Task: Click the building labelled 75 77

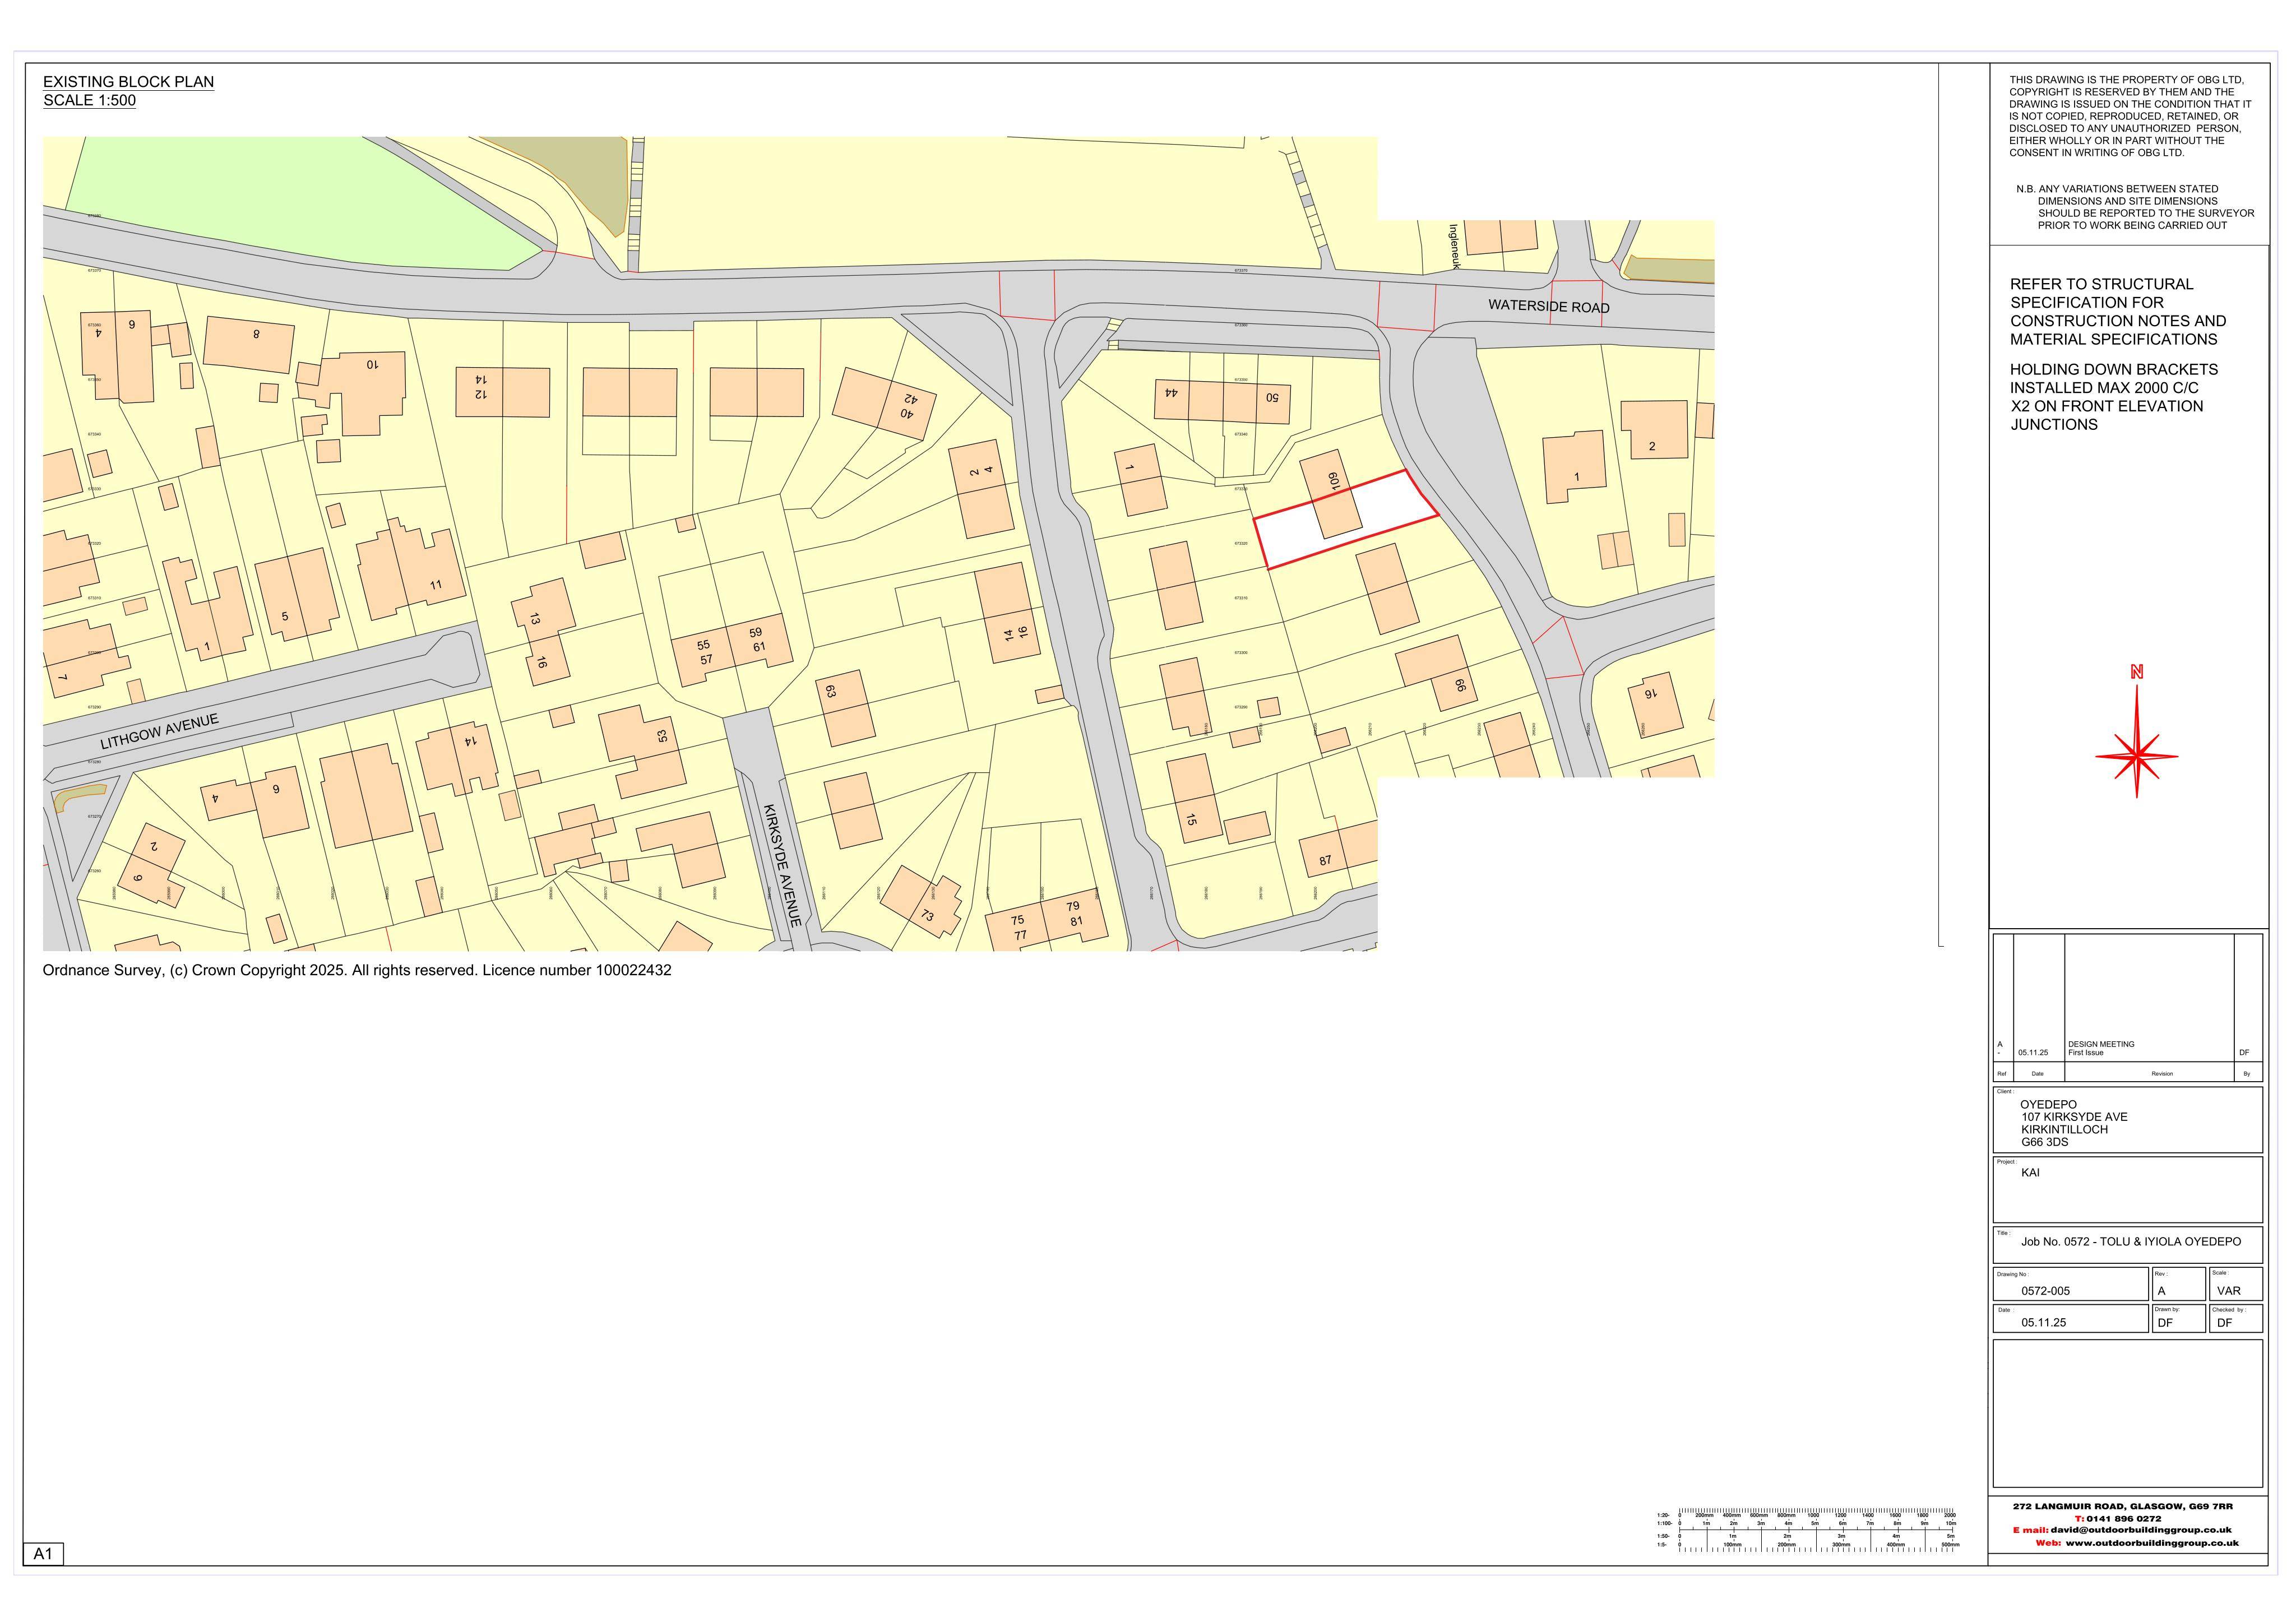Action: tap(1018, 927)
